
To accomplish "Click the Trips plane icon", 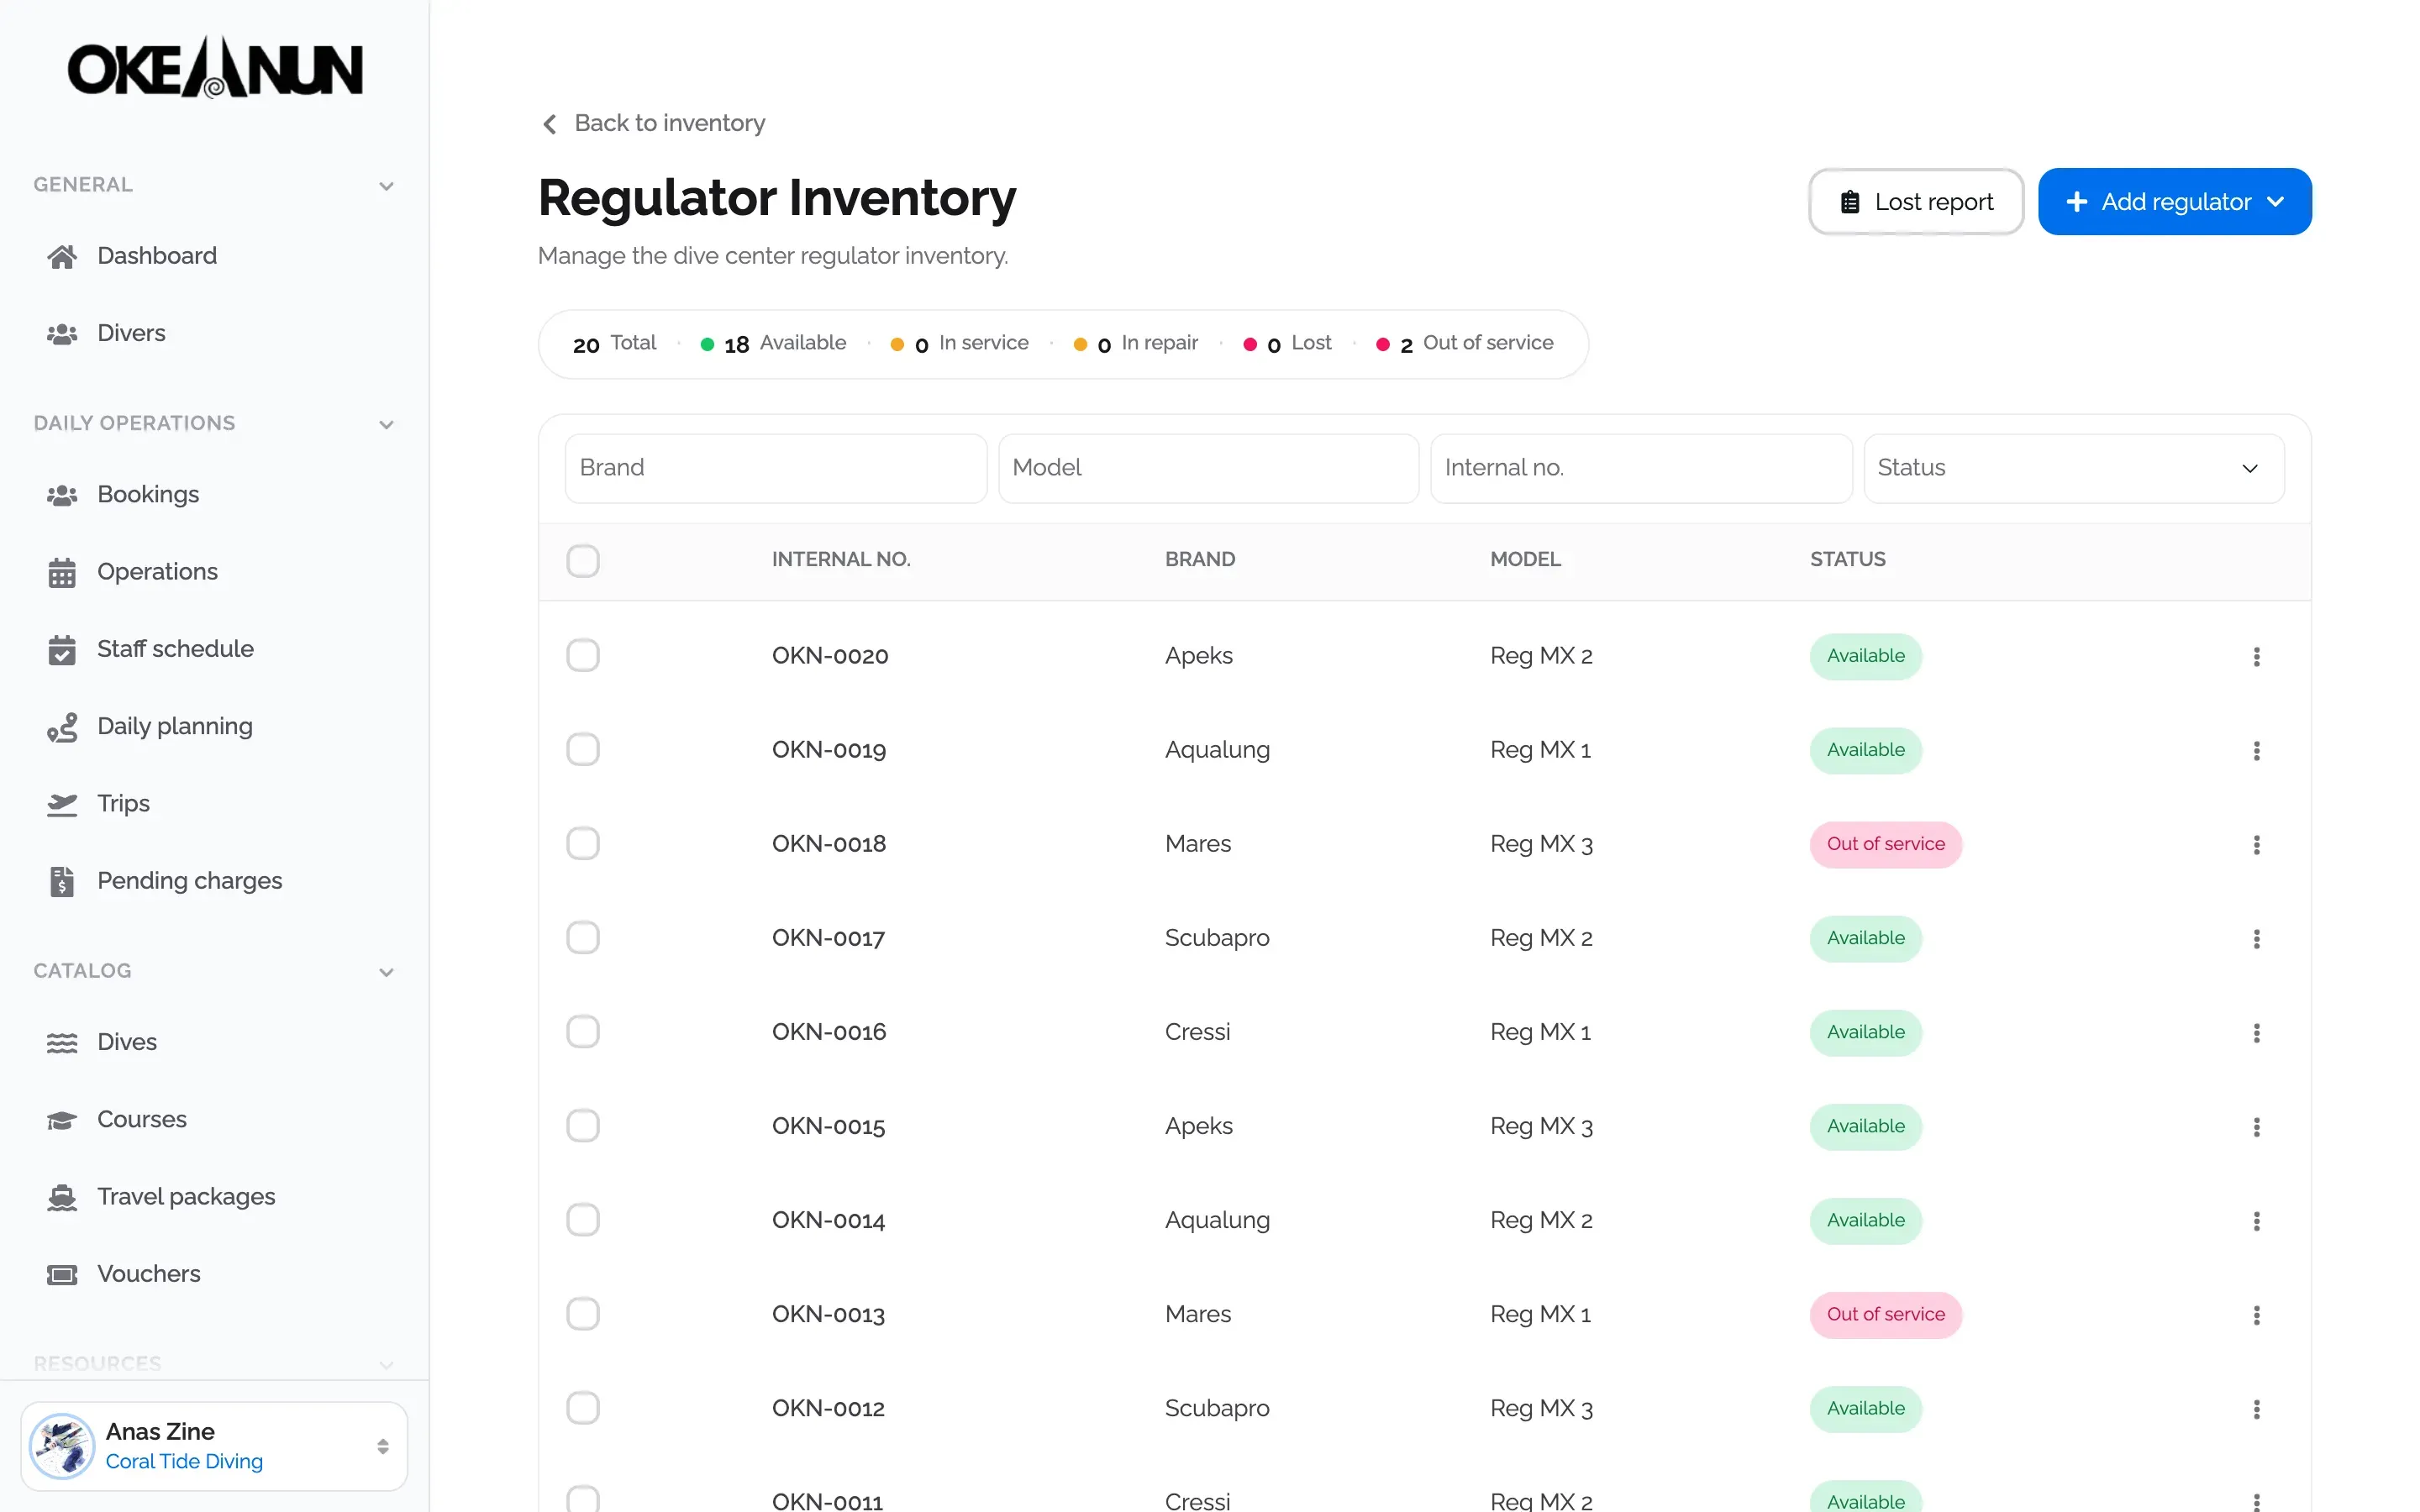I will 62,804.
